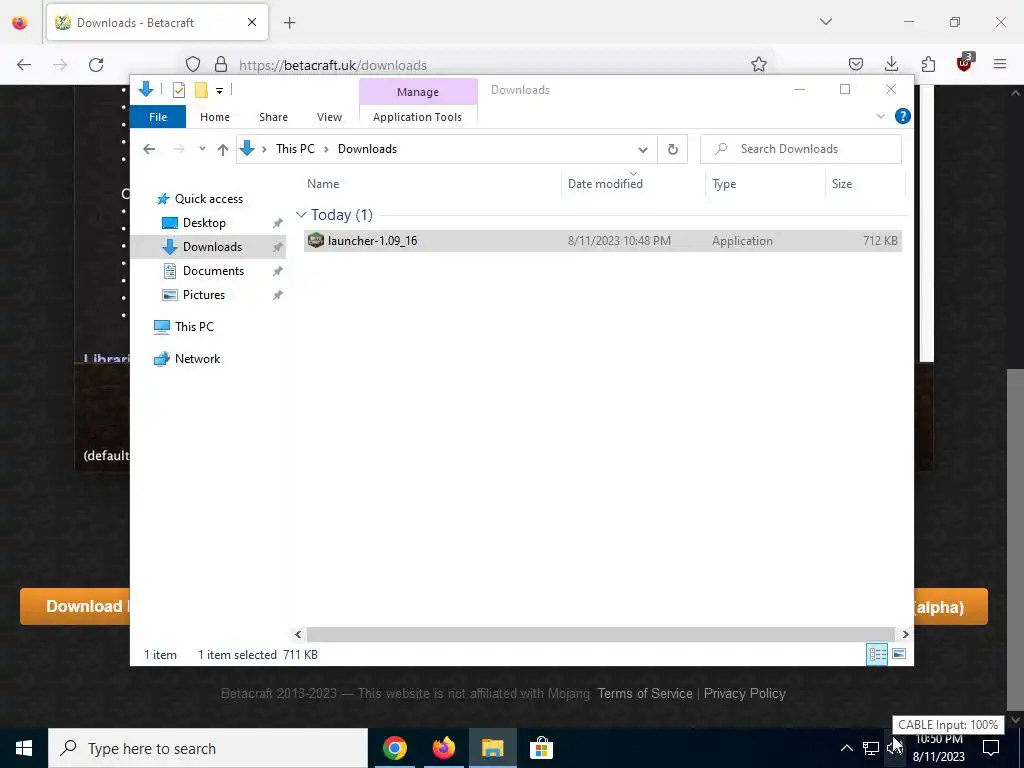Screen dimensions: 1024x768
Task: Open the tracking protection shield icon
Action: click(x=193, y=64)
